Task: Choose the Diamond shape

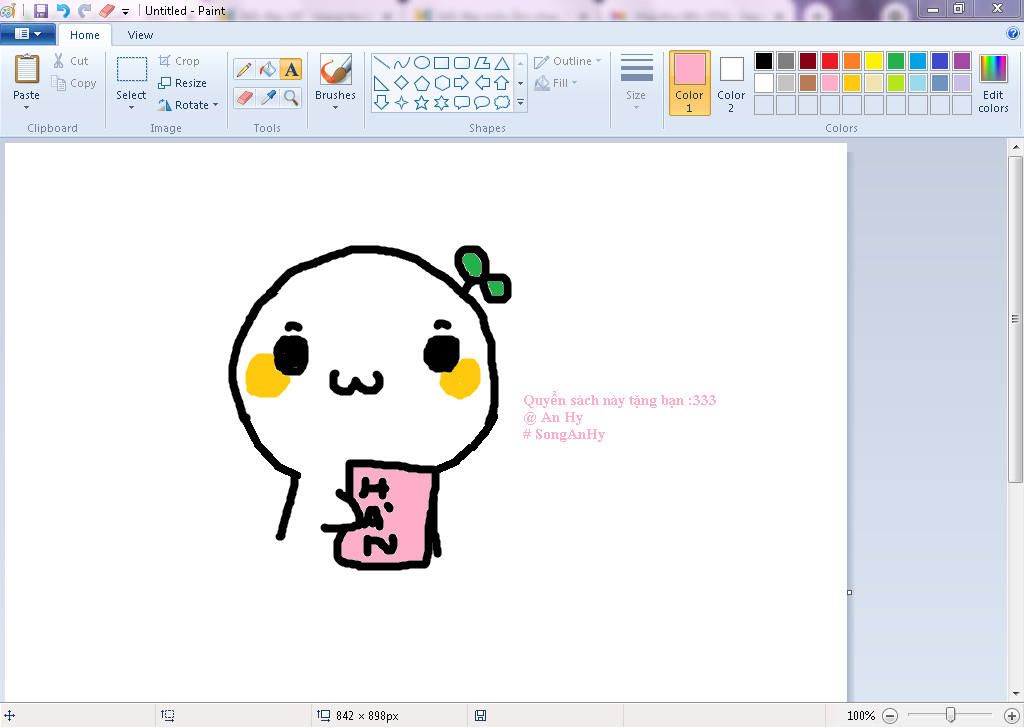Action: pyautogui.click(x=402, y=83)
